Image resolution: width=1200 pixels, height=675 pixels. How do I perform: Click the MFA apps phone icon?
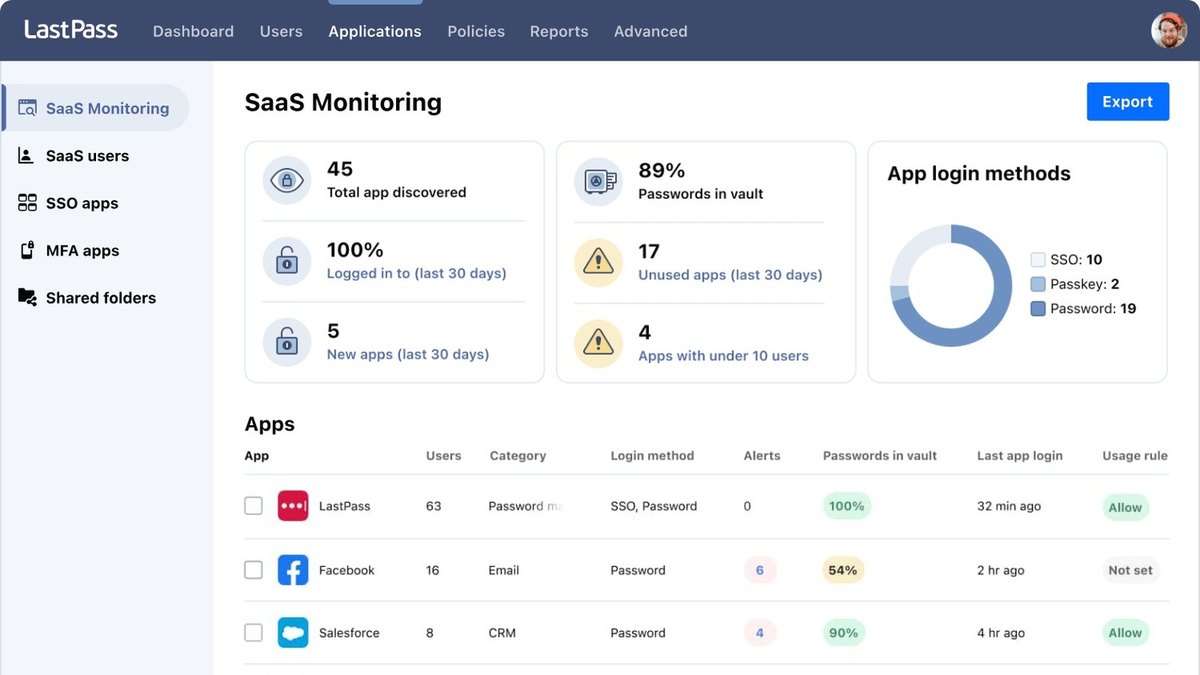tap(27, 250)
